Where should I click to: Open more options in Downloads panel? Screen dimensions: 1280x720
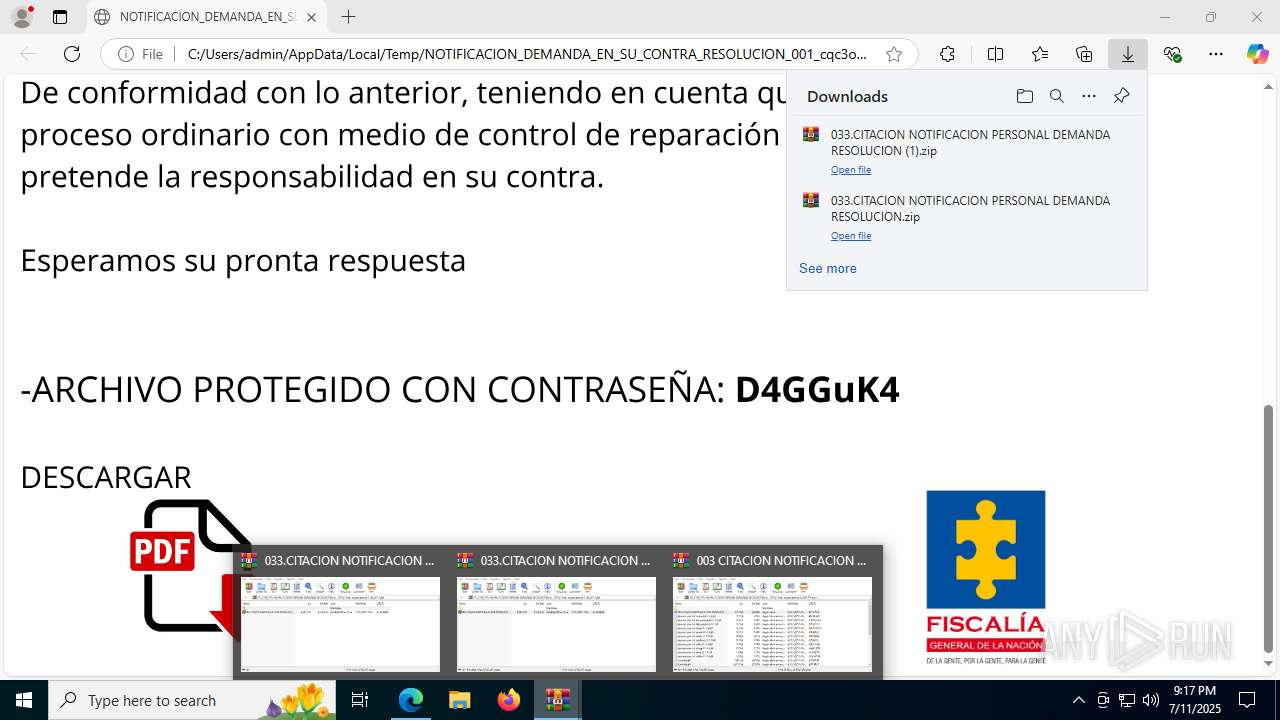click(x=1089, y=96)
